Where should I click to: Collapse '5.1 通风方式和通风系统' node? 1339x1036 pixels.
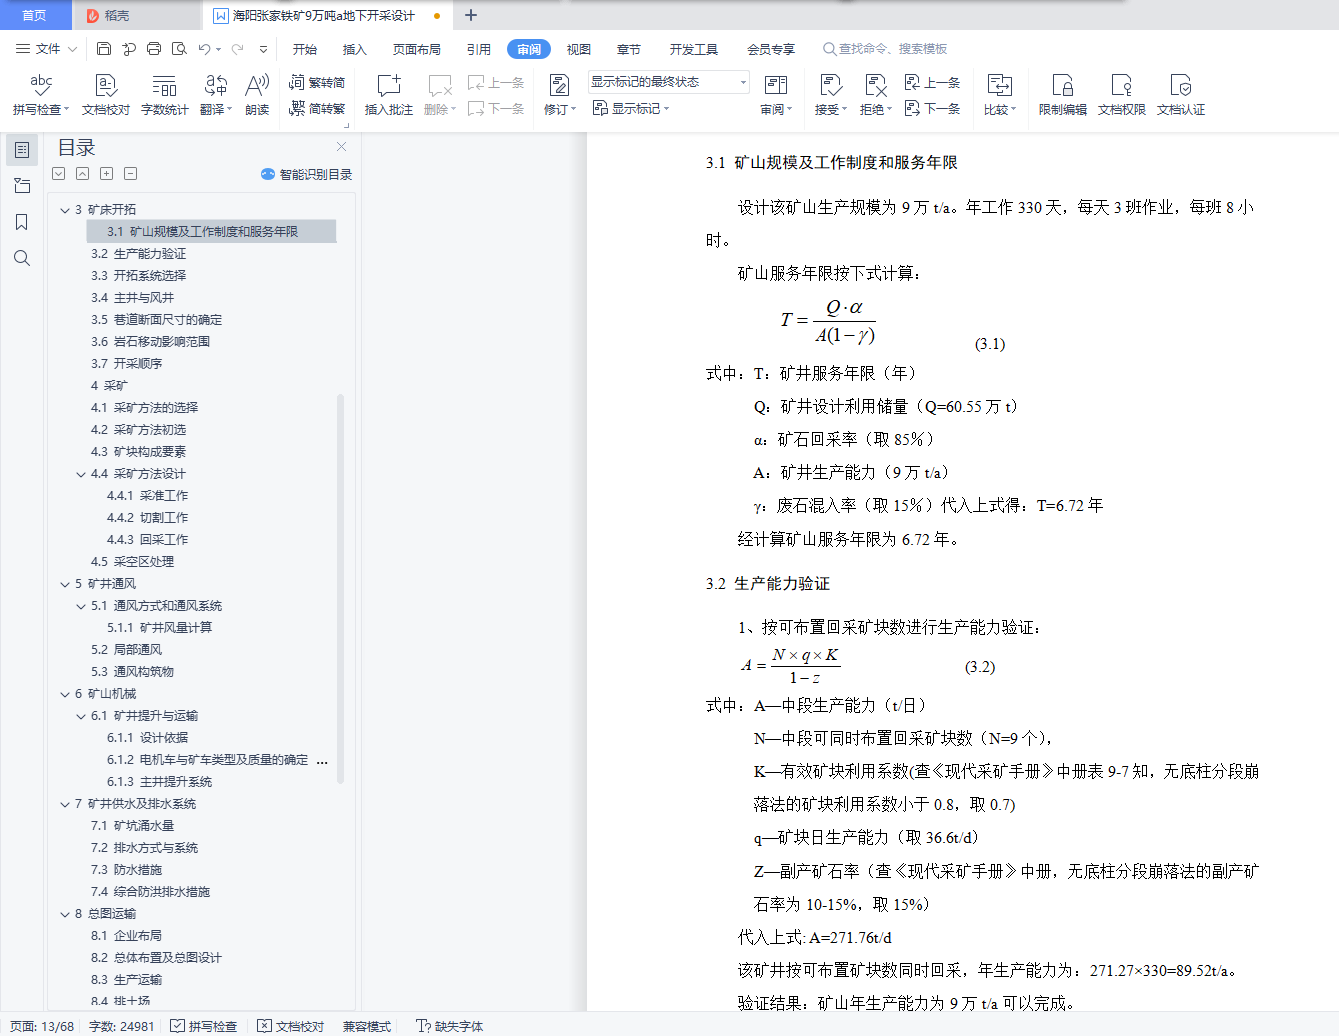tap(81, 606)
